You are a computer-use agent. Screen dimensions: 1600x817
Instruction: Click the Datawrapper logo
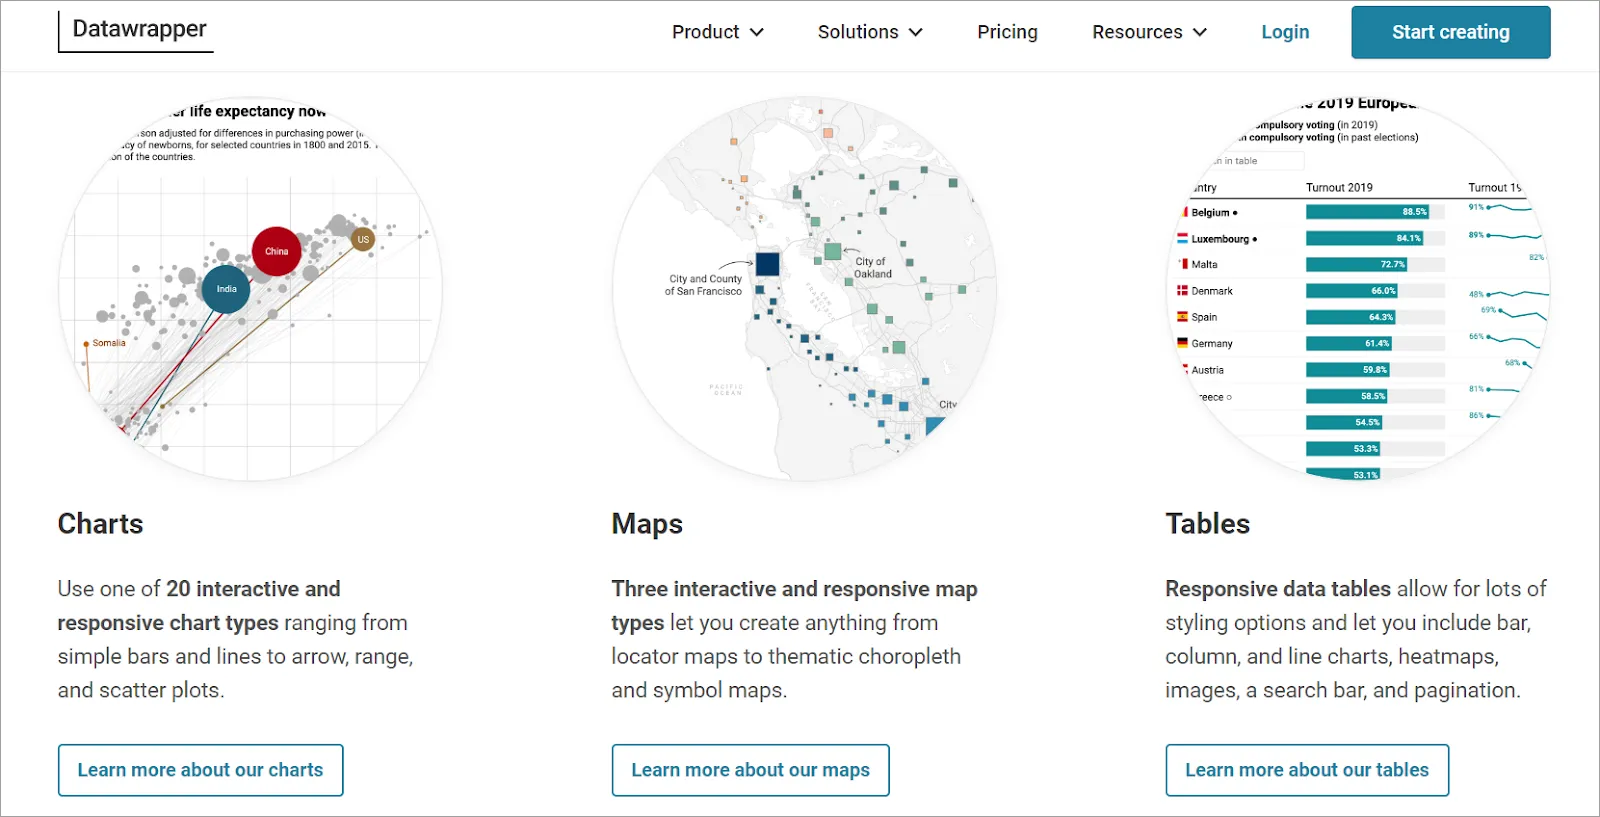[x=136, y=30]
